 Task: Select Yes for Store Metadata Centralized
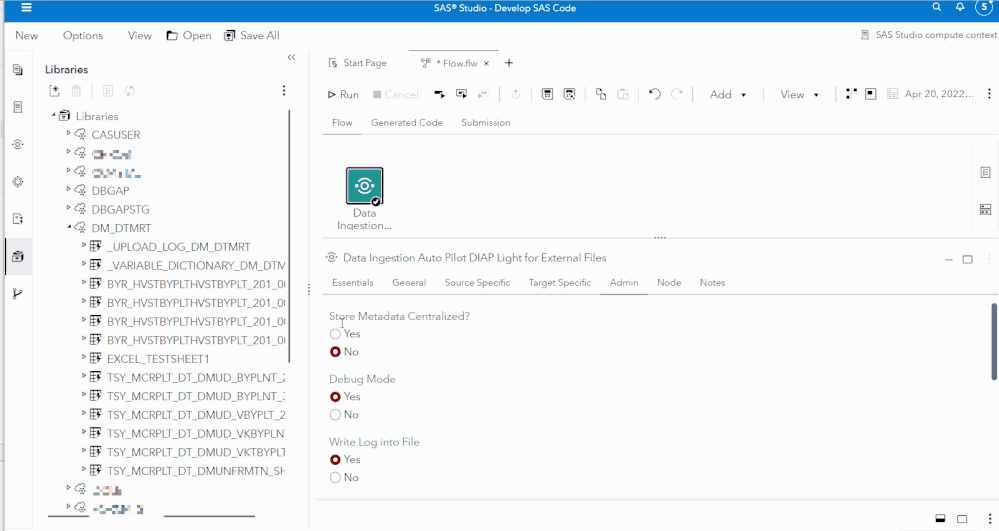coord(335,333)
